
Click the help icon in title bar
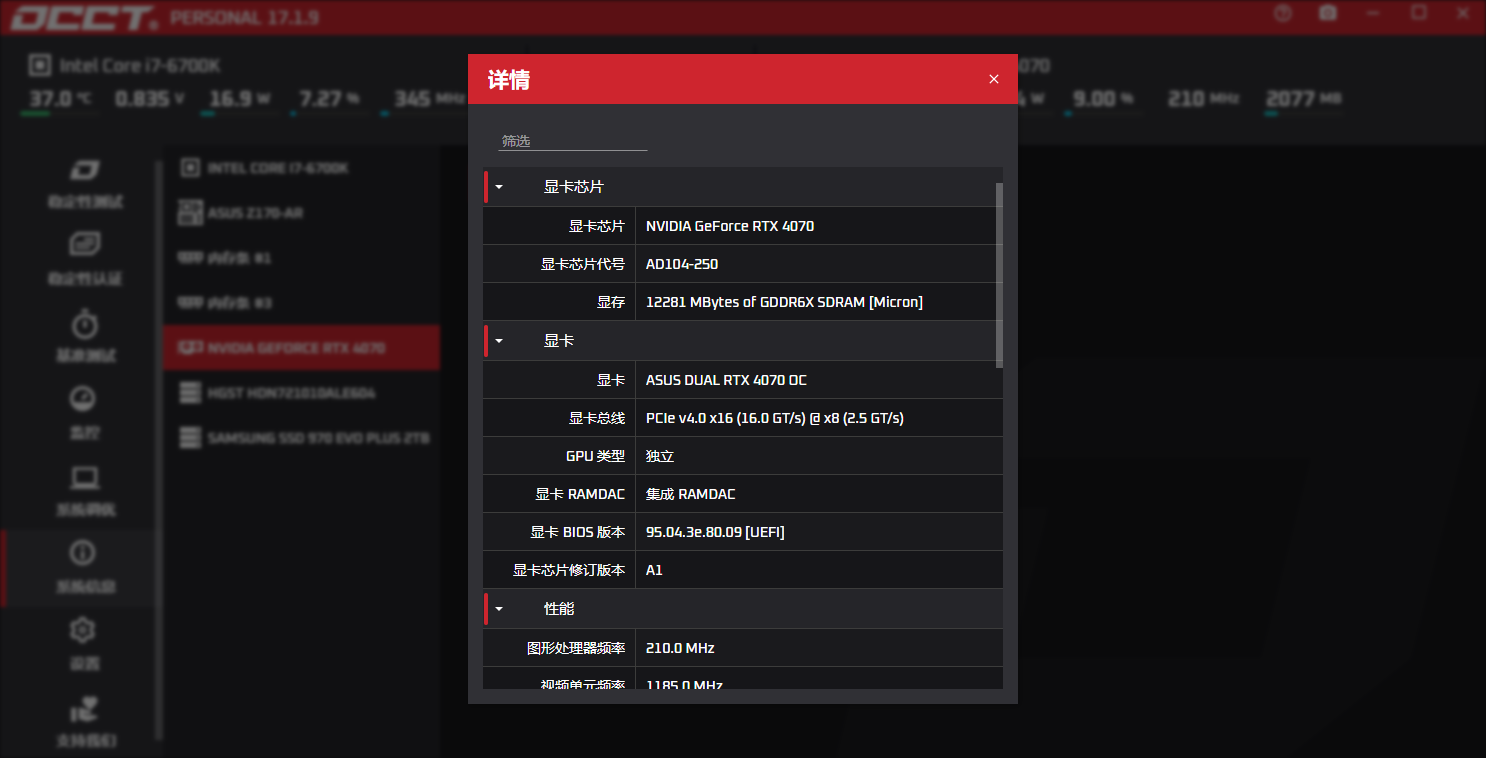point(1284,13)
